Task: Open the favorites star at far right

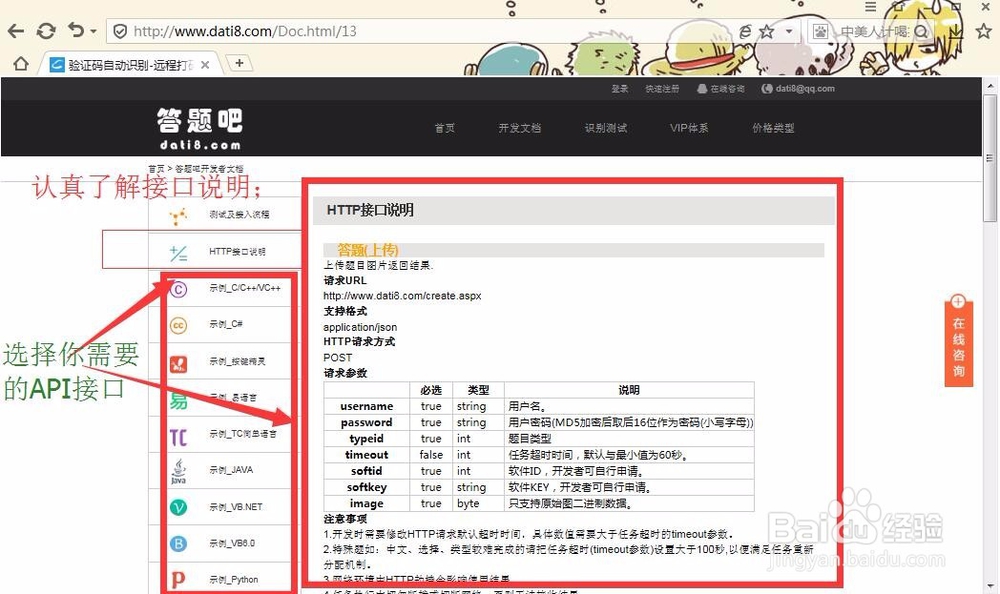Action: point(984,31)
